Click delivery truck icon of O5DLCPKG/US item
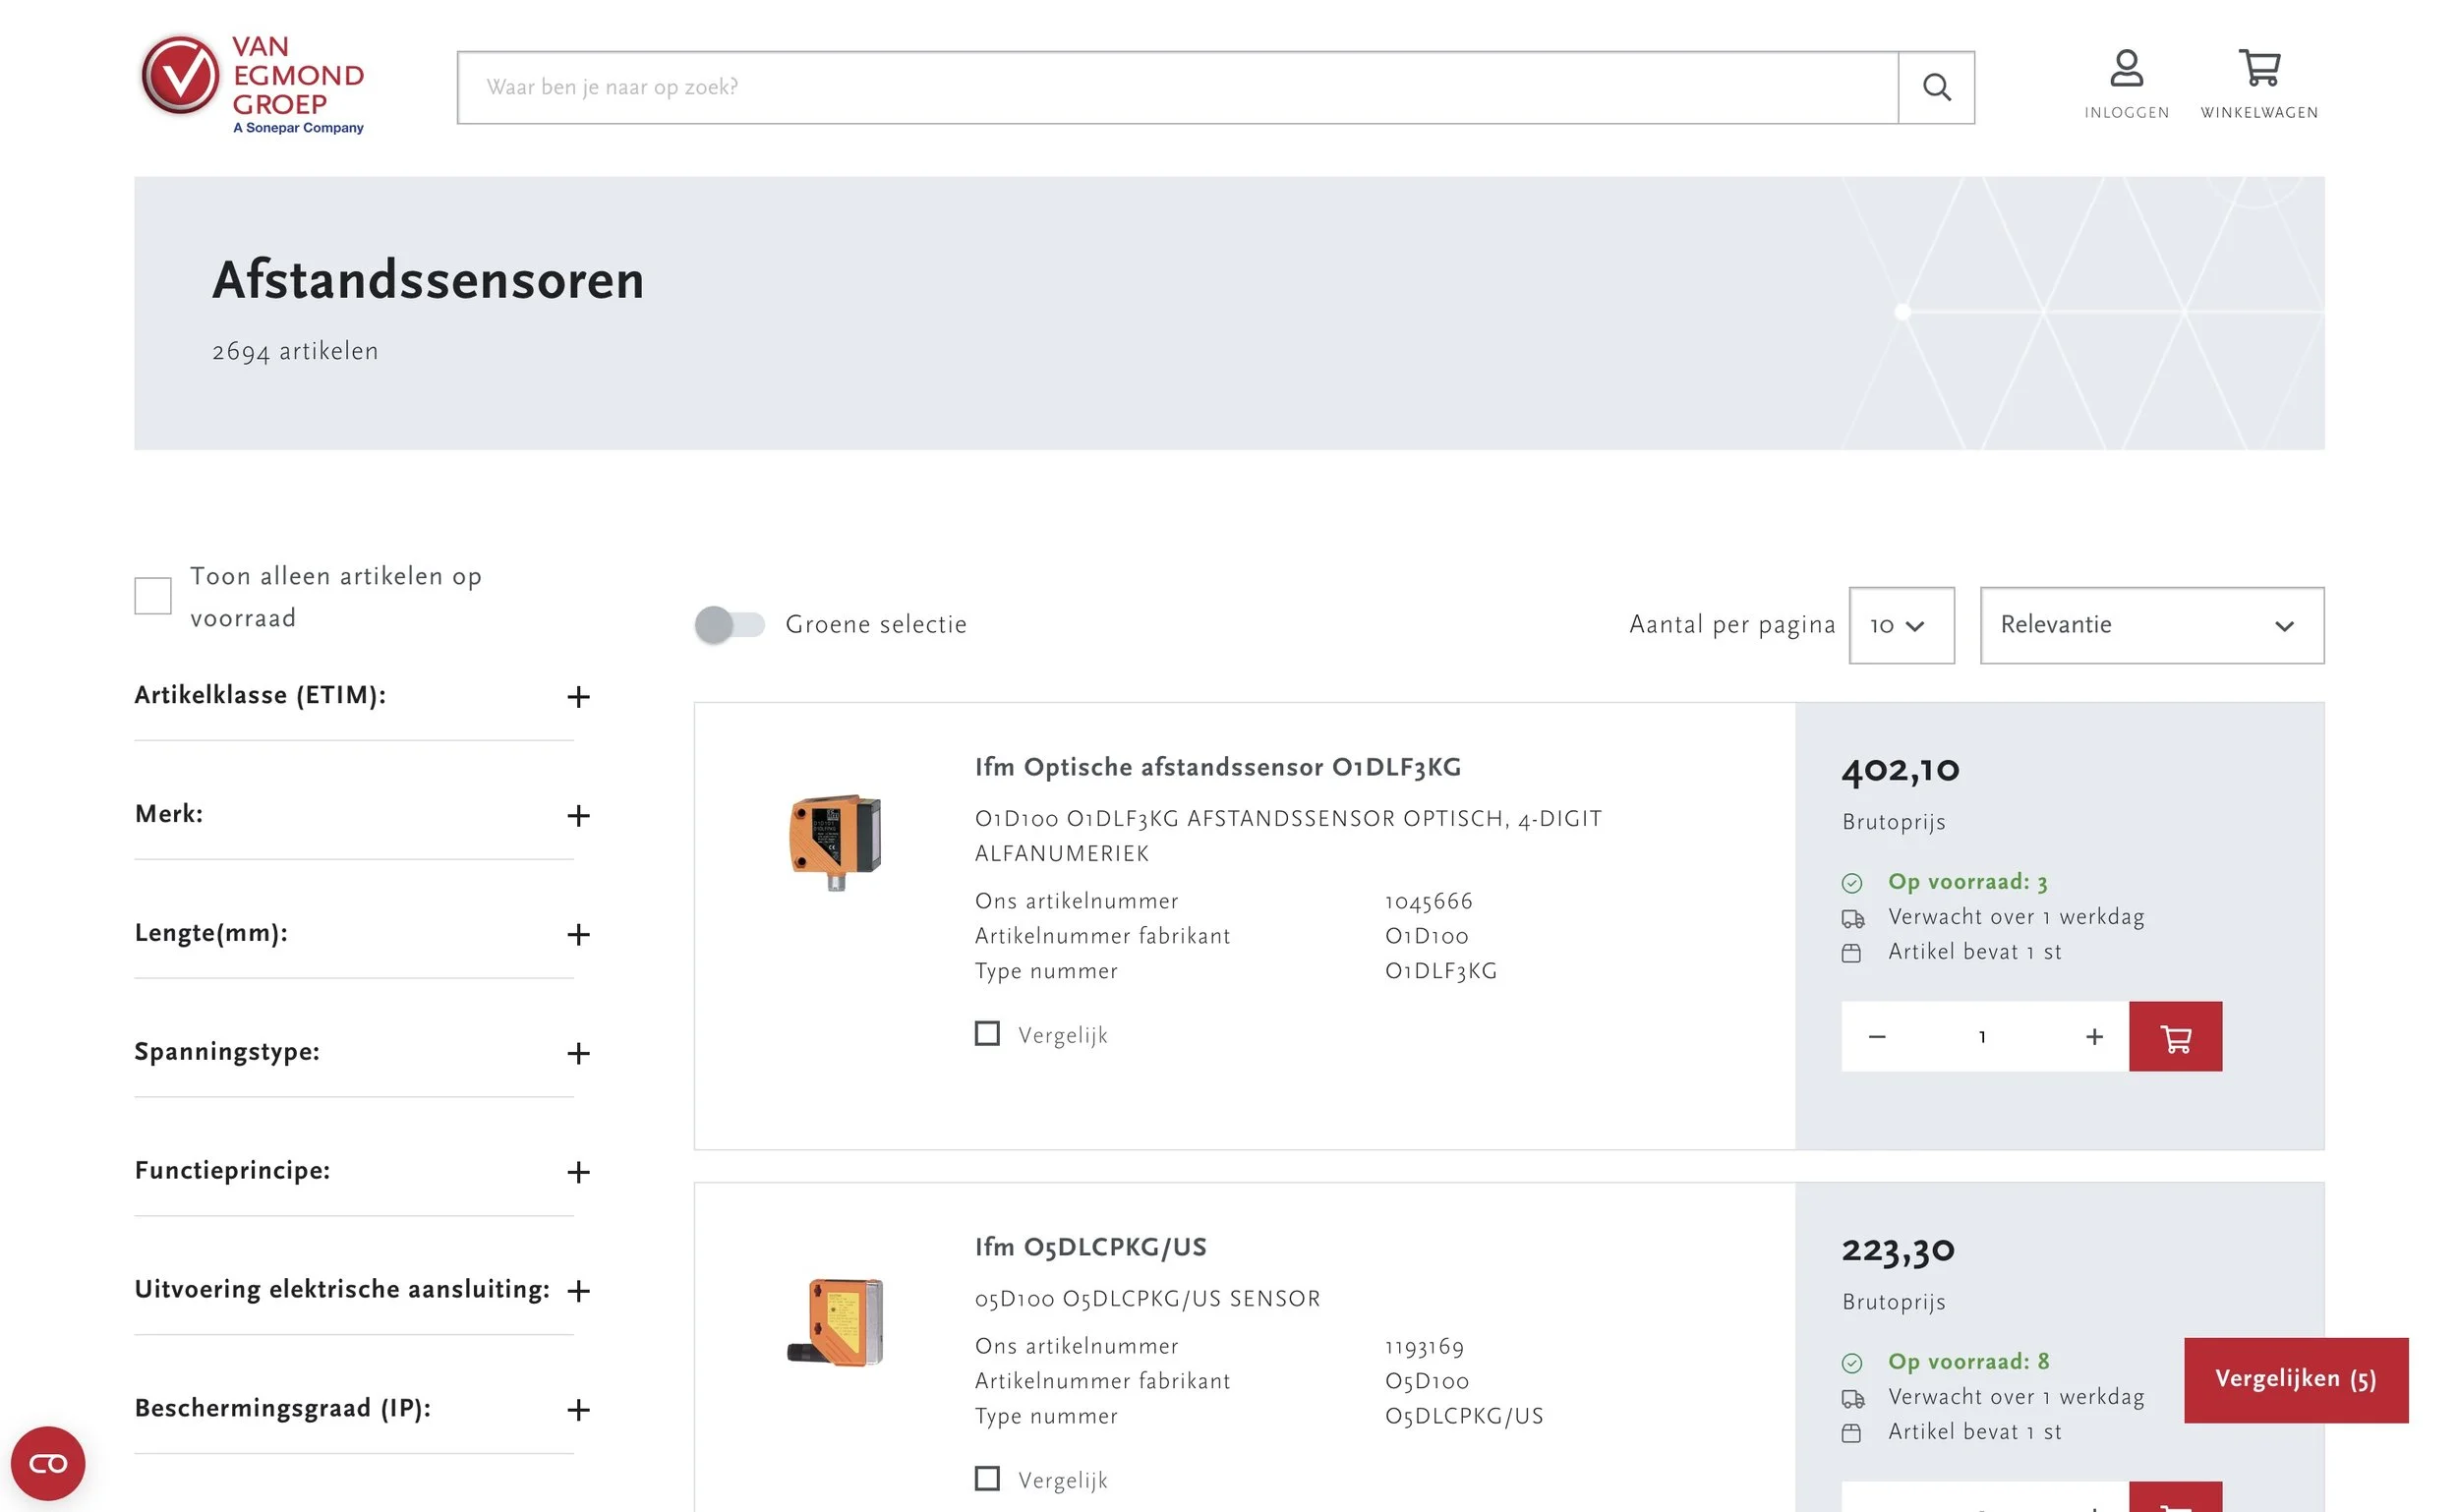This screenshot has height=1512, width=2458. [1853, 1399]
